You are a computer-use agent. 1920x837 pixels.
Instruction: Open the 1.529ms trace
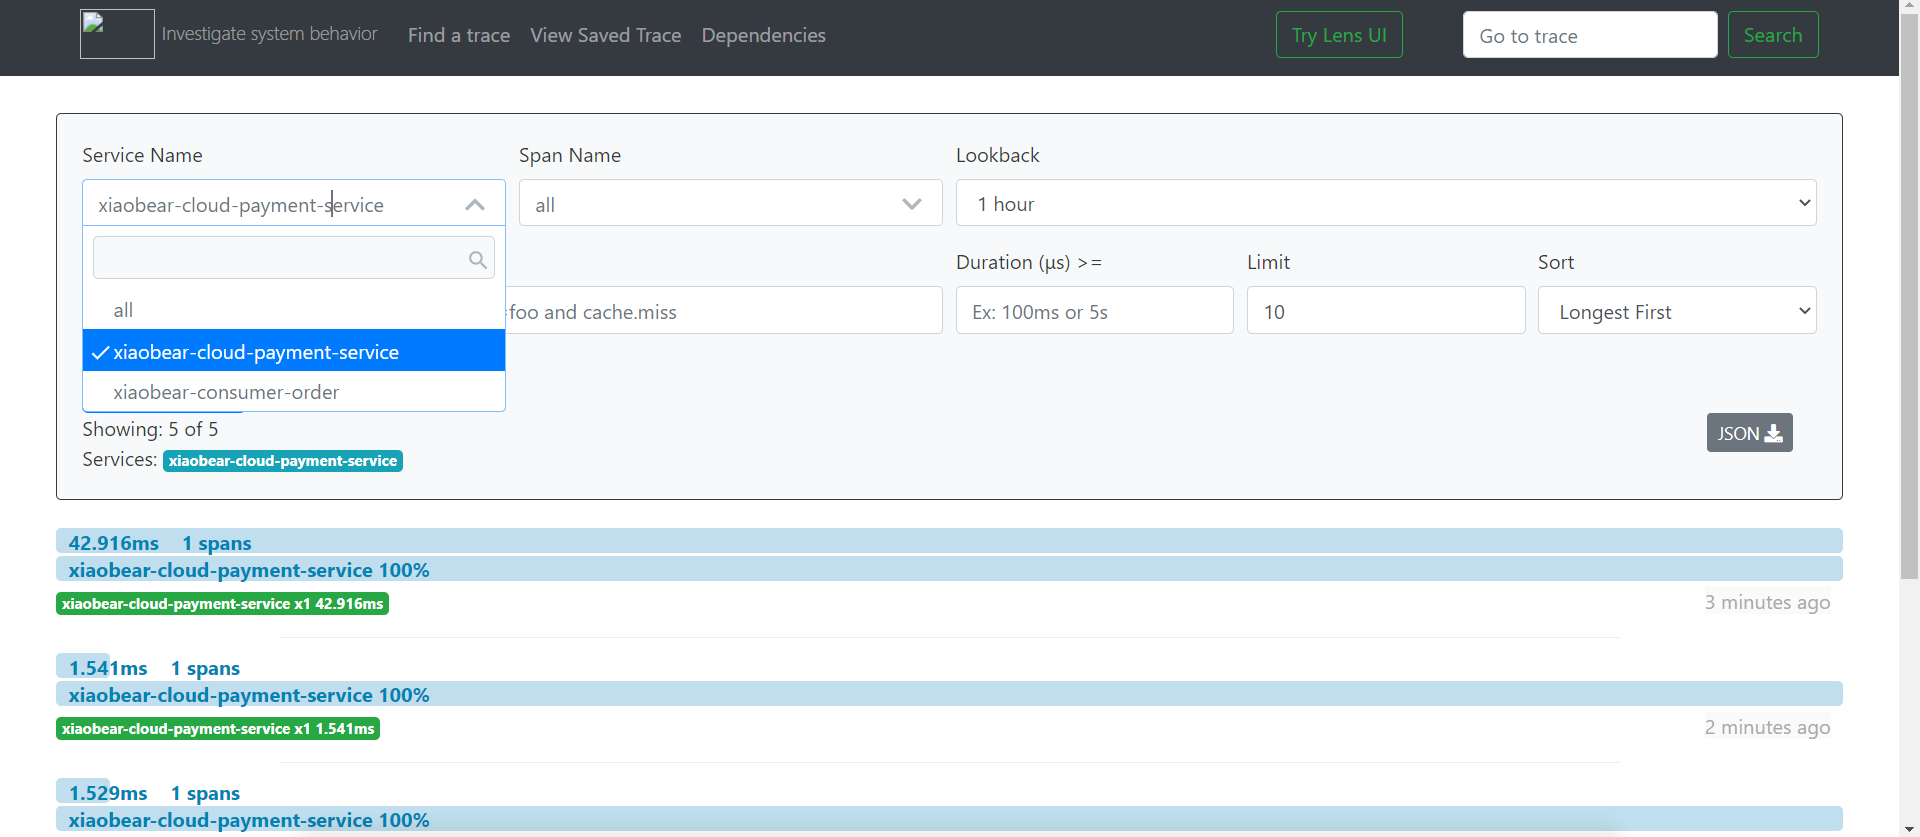coord(949,792)
